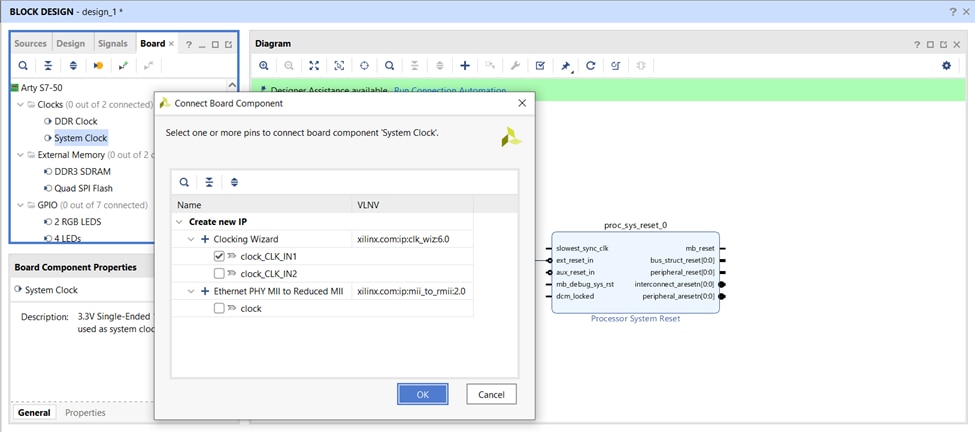Image resolution: width=975 pixels, height=432 pixels.
Task: Expand all rows in the dialog tree
Action: (x=234, y=182)
